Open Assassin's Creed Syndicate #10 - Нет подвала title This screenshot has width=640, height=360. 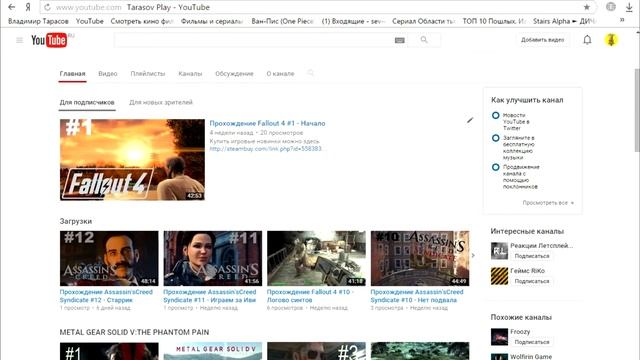click(x=417, y=296)
